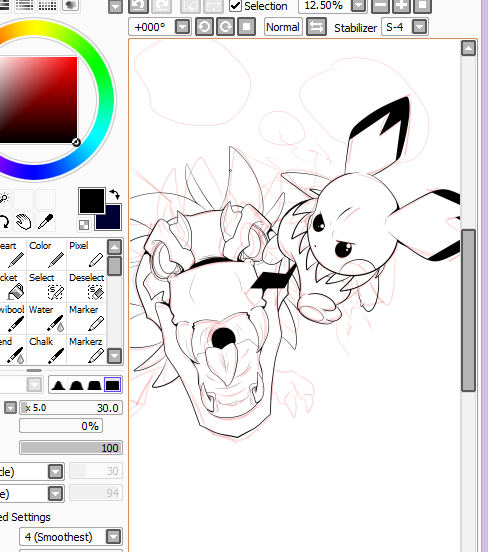488x552 pixels.
Task: Click the brush size slider showing 30.0
Action: (x=71, y=408)
